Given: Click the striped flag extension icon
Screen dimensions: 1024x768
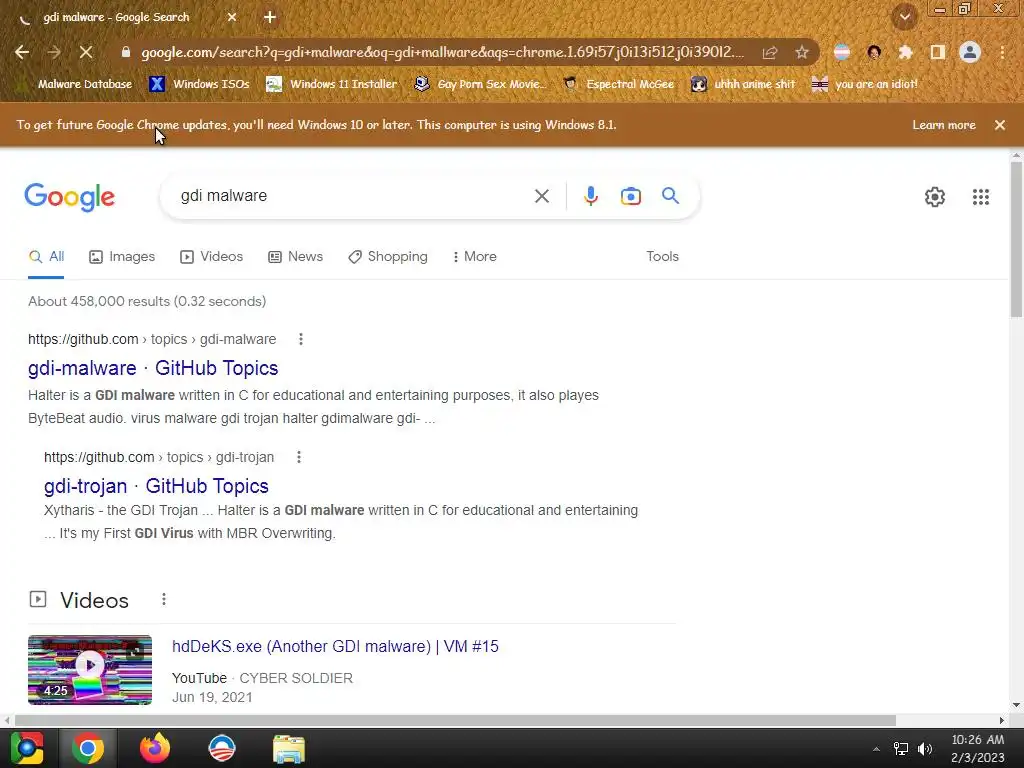Looking at the screenshot, I should [x=842, y=52].
